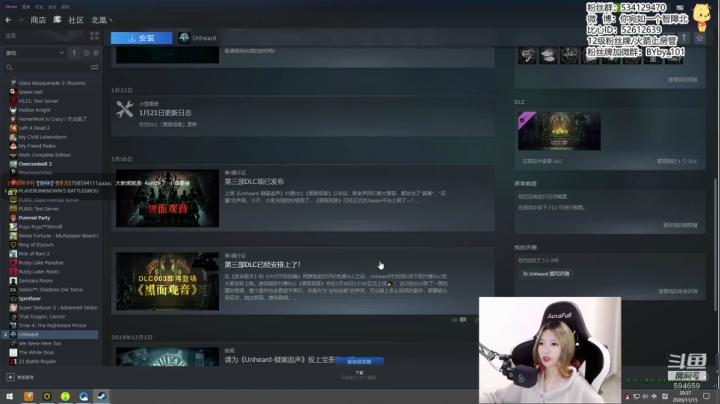720x404 pixels.
Task: Select The White Door
Action: 36,353
